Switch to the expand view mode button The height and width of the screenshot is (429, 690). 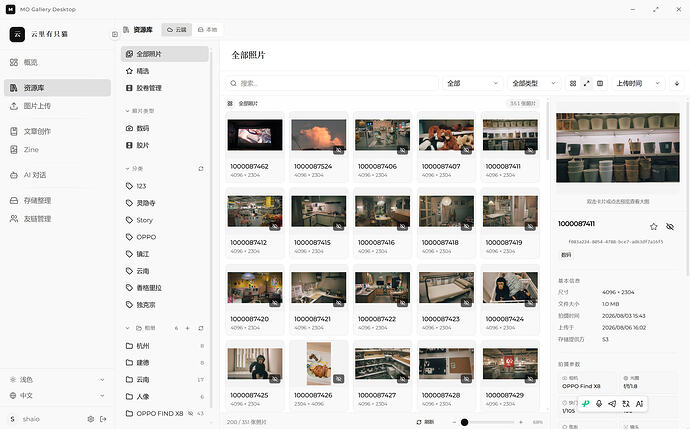tap(587, 83)
